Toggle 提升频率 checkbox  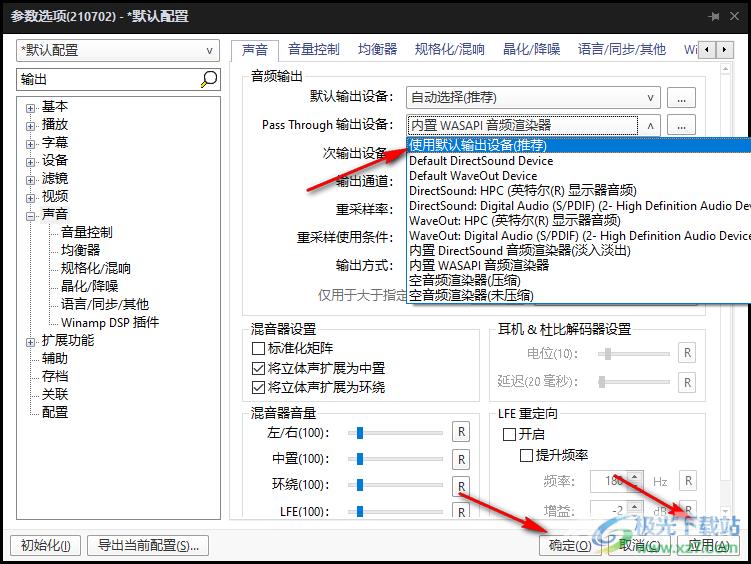coord(526,455)
